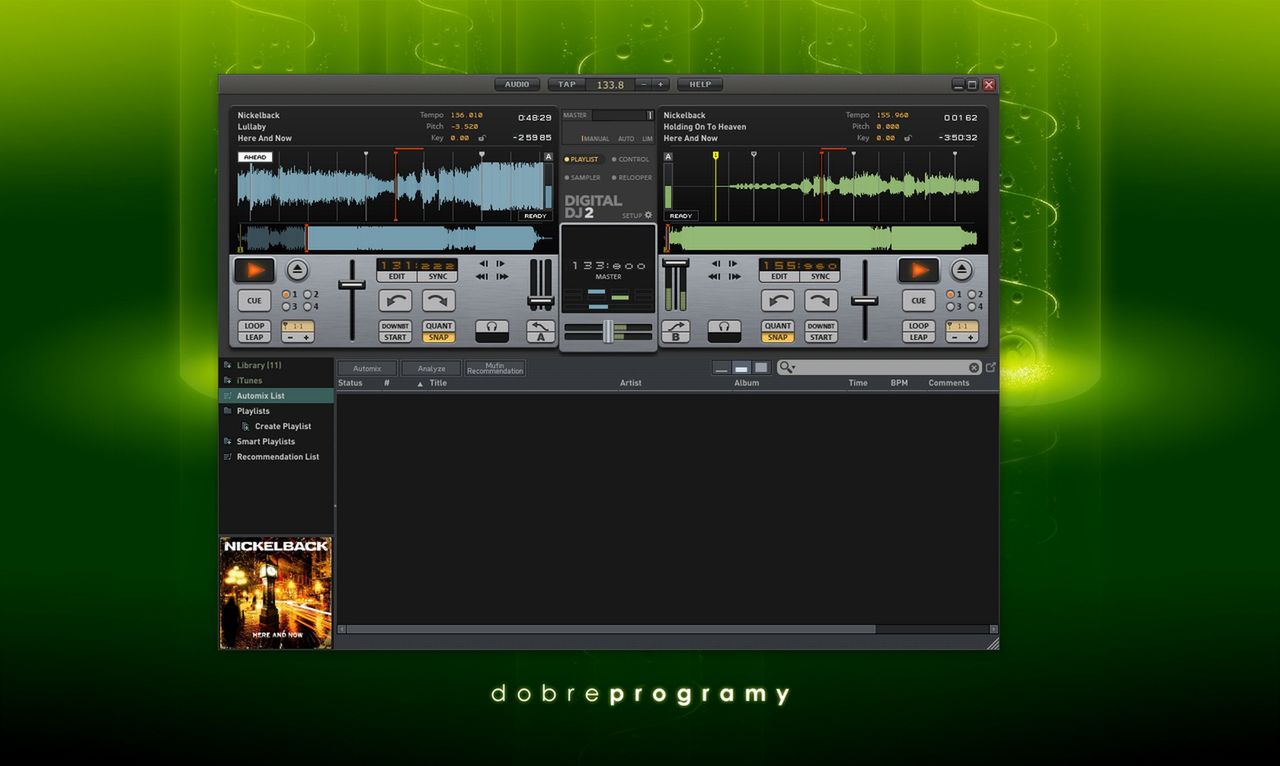This screenshot has width=1280, height=766.
Task: Select cue point 1 on deck A
Action: coord(286,295)
